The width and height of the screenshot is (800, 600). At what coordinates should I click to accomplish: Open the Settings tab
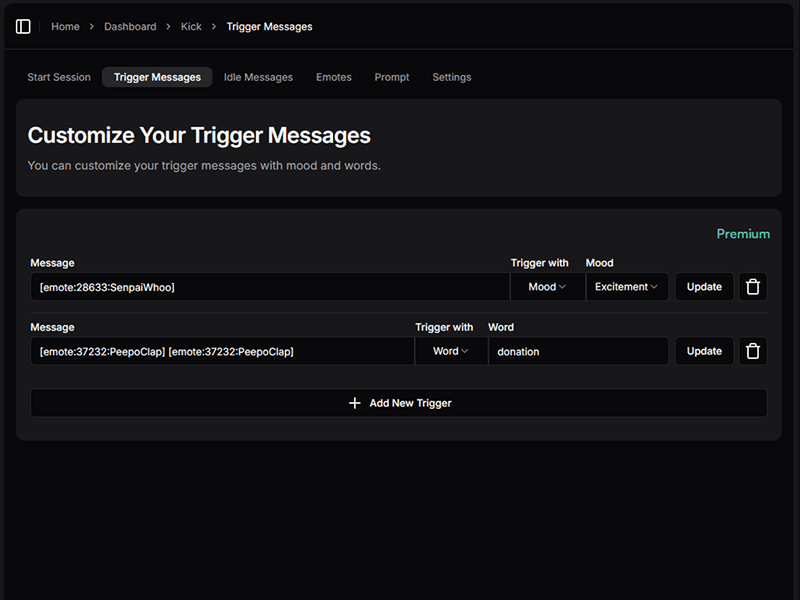[451, 77]
